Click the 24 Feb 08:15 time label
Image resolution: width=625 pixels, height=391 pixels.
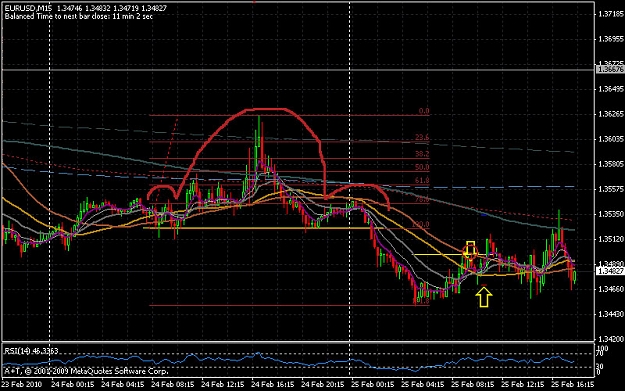[x=173, y=384]
